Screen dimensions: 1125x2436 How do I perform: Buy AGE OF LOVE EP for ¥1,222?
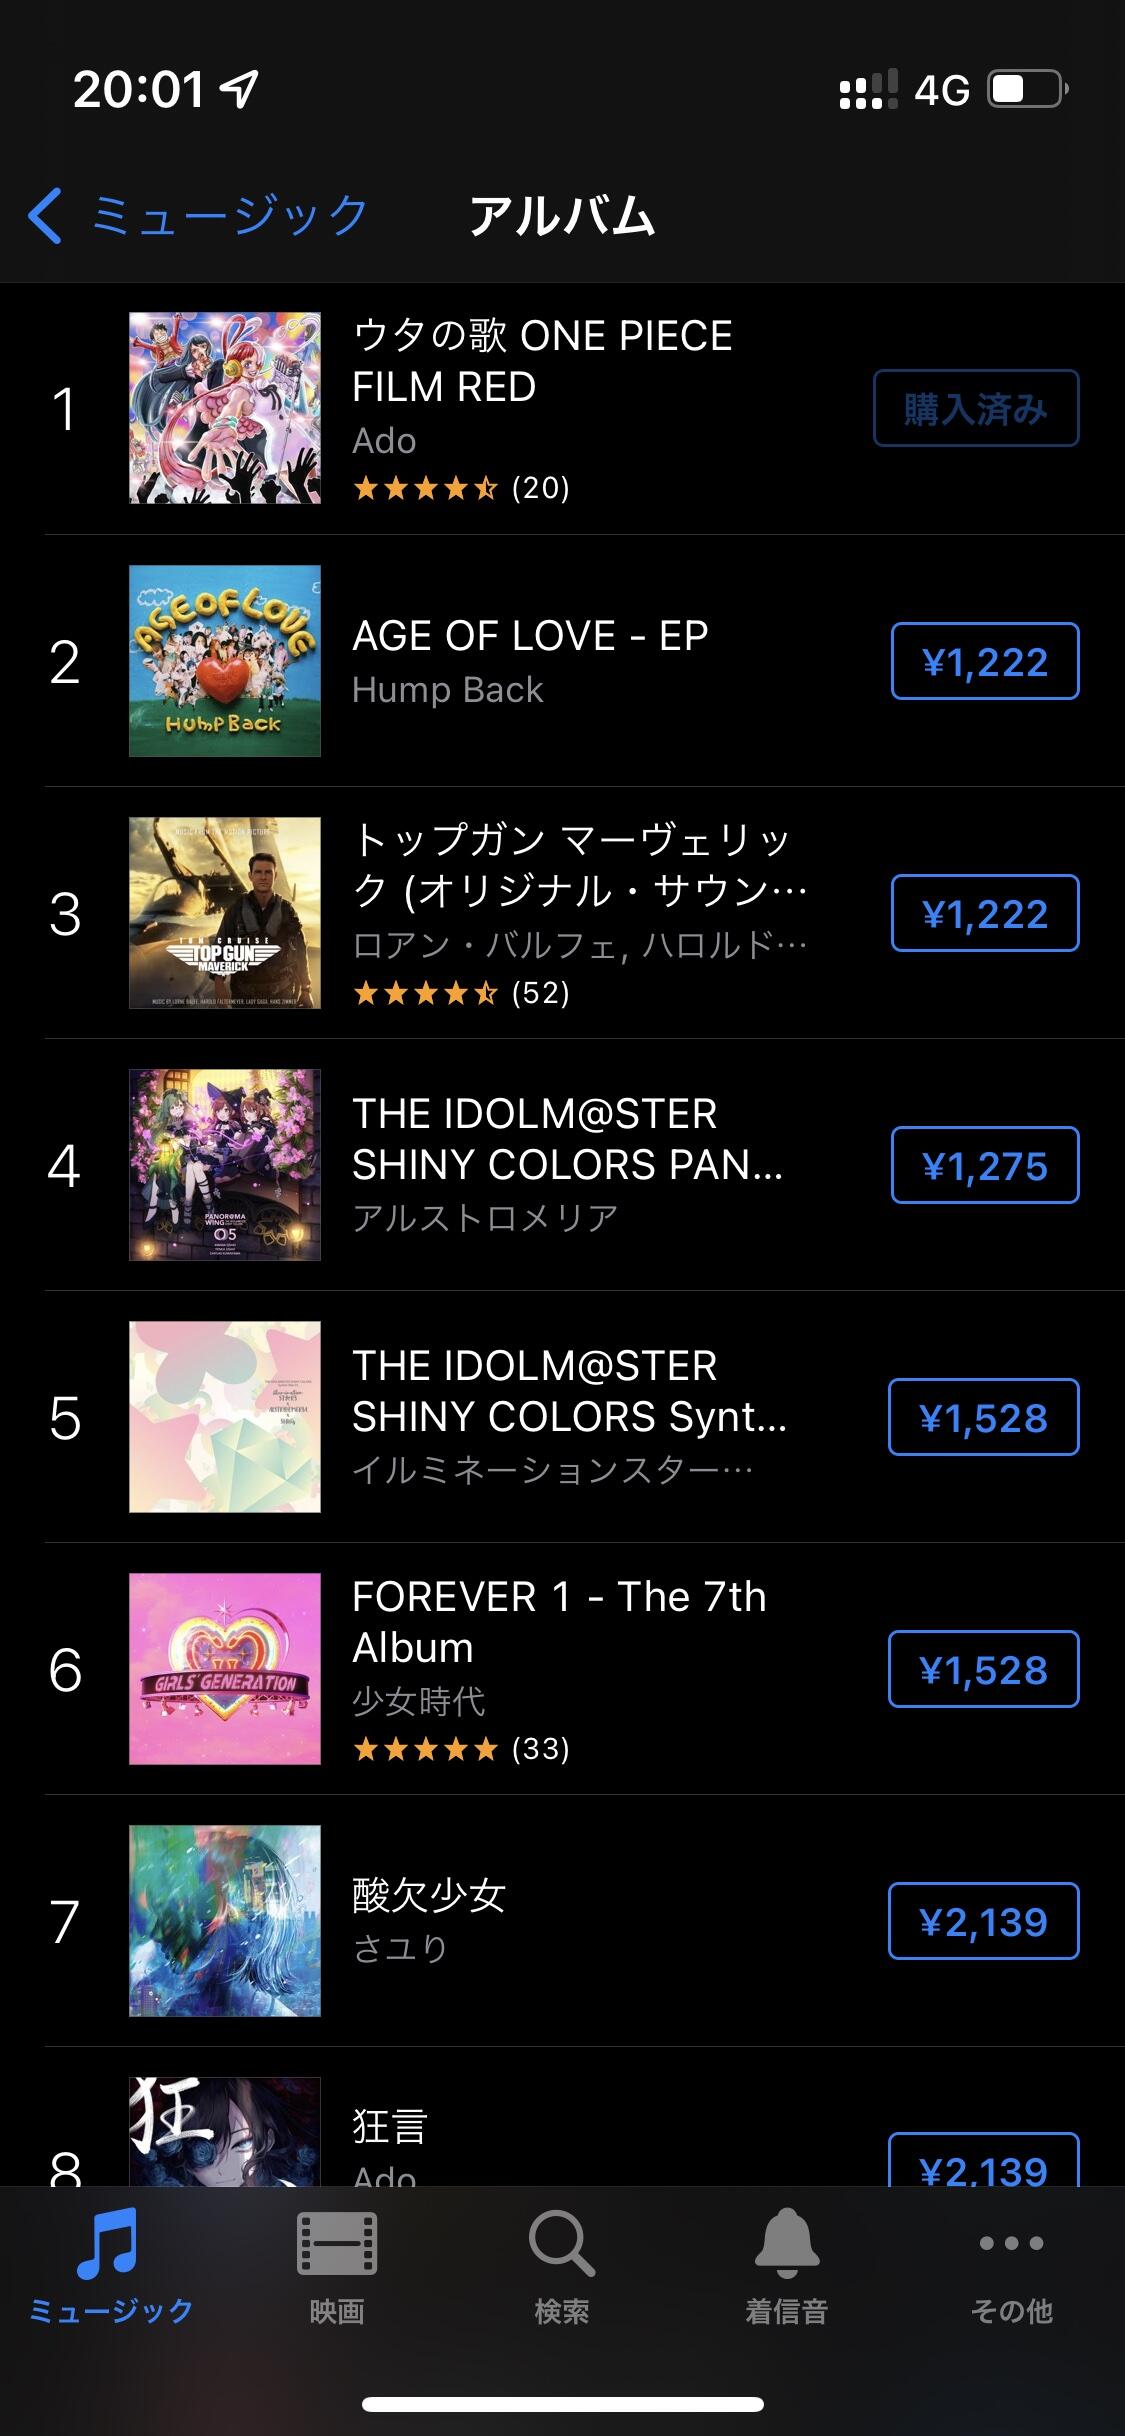point(984,661)
